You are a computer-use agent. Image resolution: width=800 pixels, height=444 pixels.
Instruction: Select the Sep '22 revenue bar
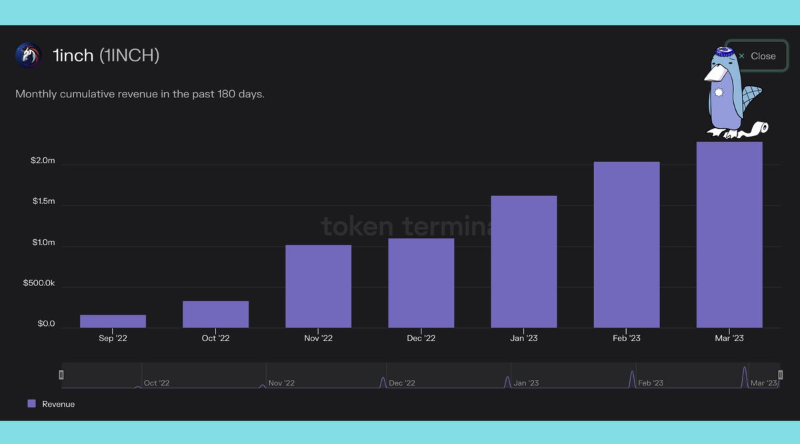pos(113,321)
